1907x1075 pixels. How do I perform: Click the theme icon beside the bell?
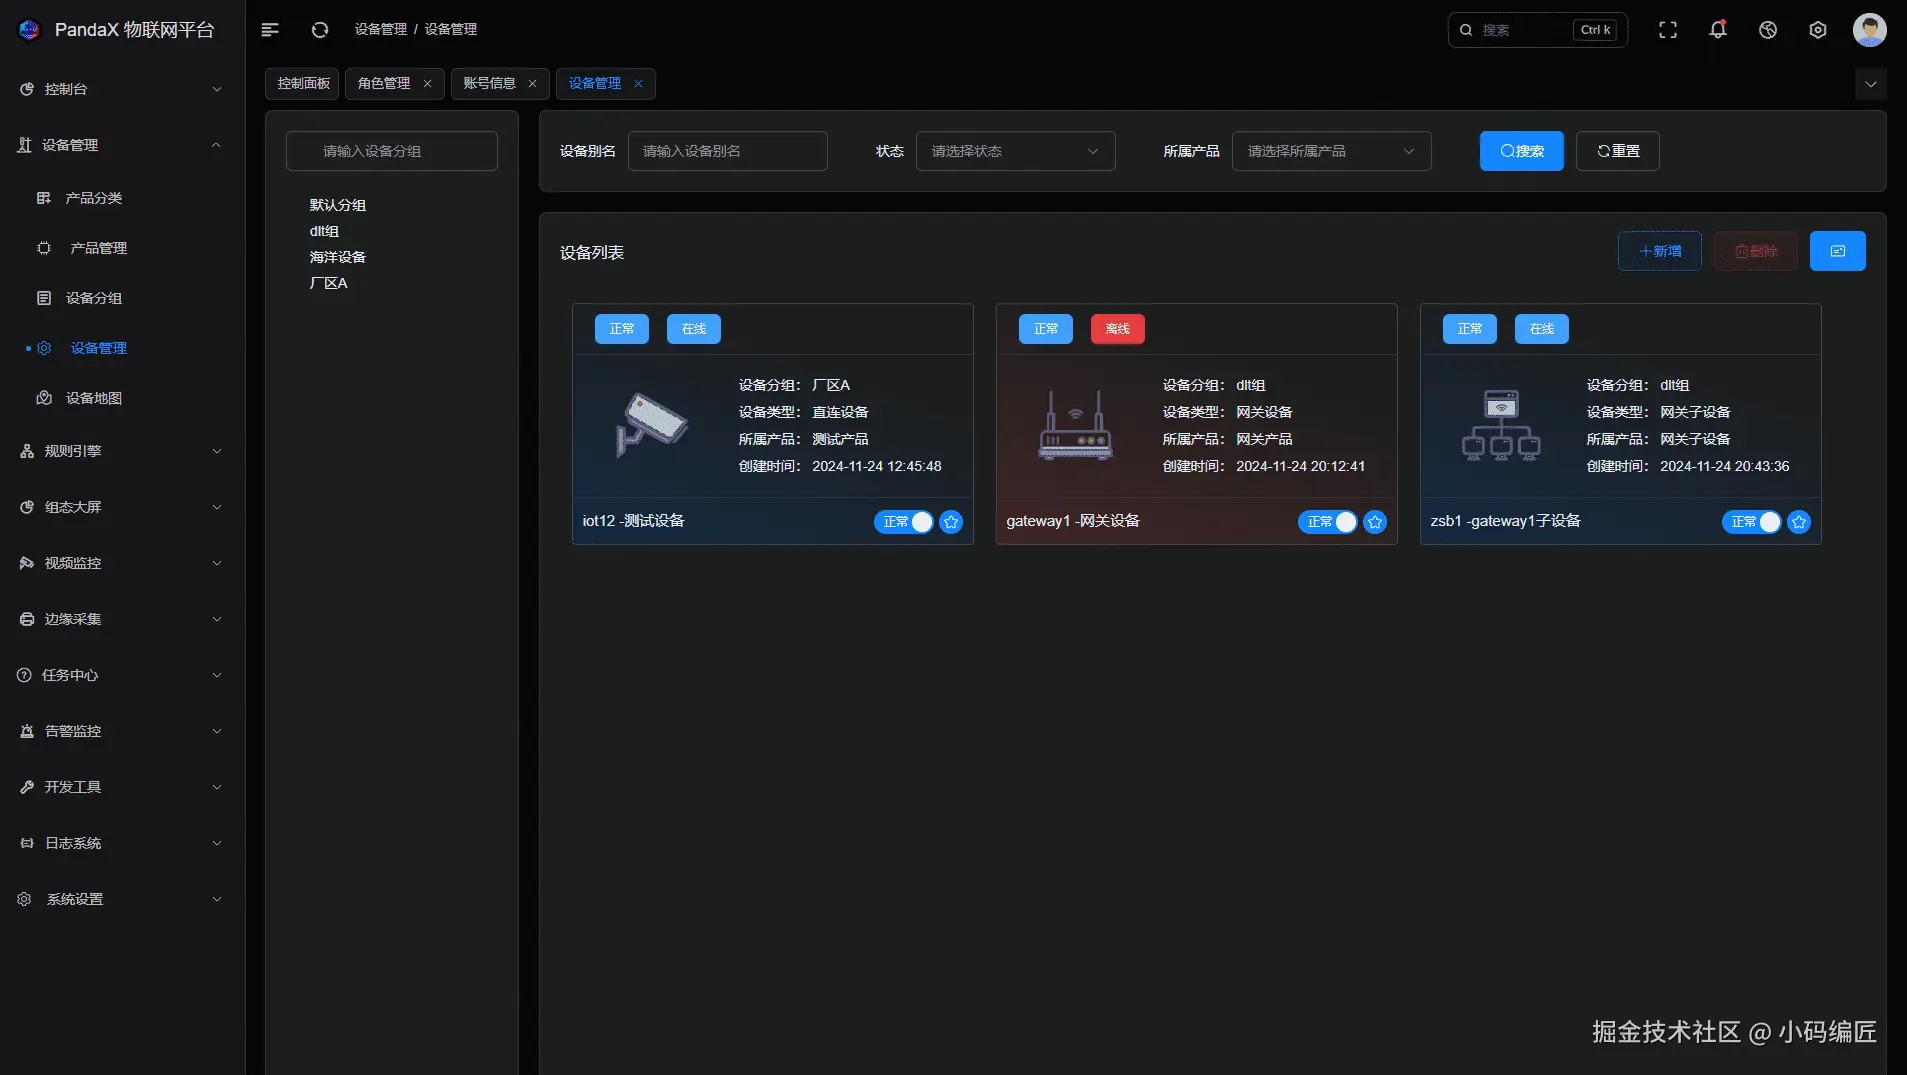click(x=1768, y=30)
